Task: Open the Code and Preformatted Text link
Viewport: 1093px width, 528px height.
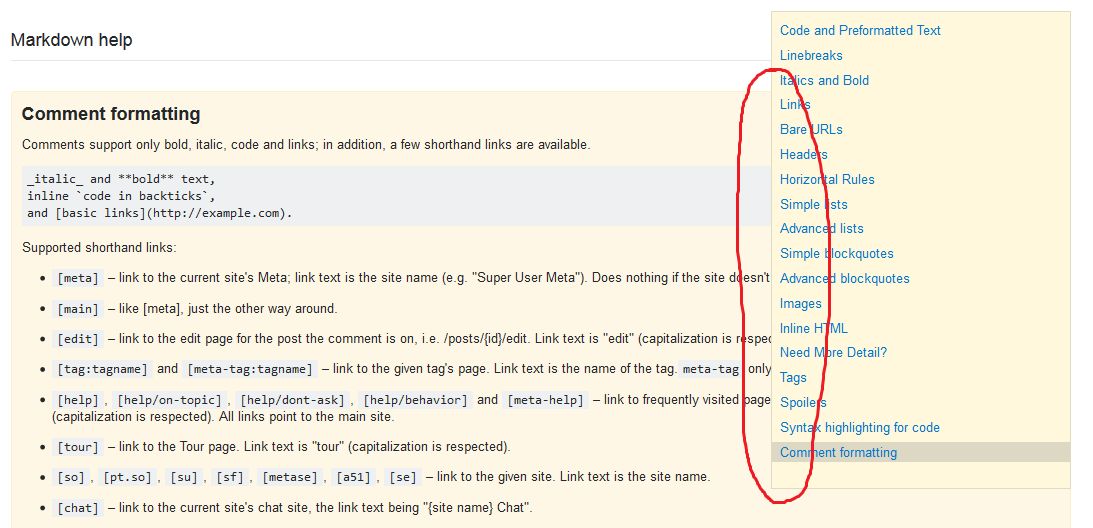Action: point(859,31)
